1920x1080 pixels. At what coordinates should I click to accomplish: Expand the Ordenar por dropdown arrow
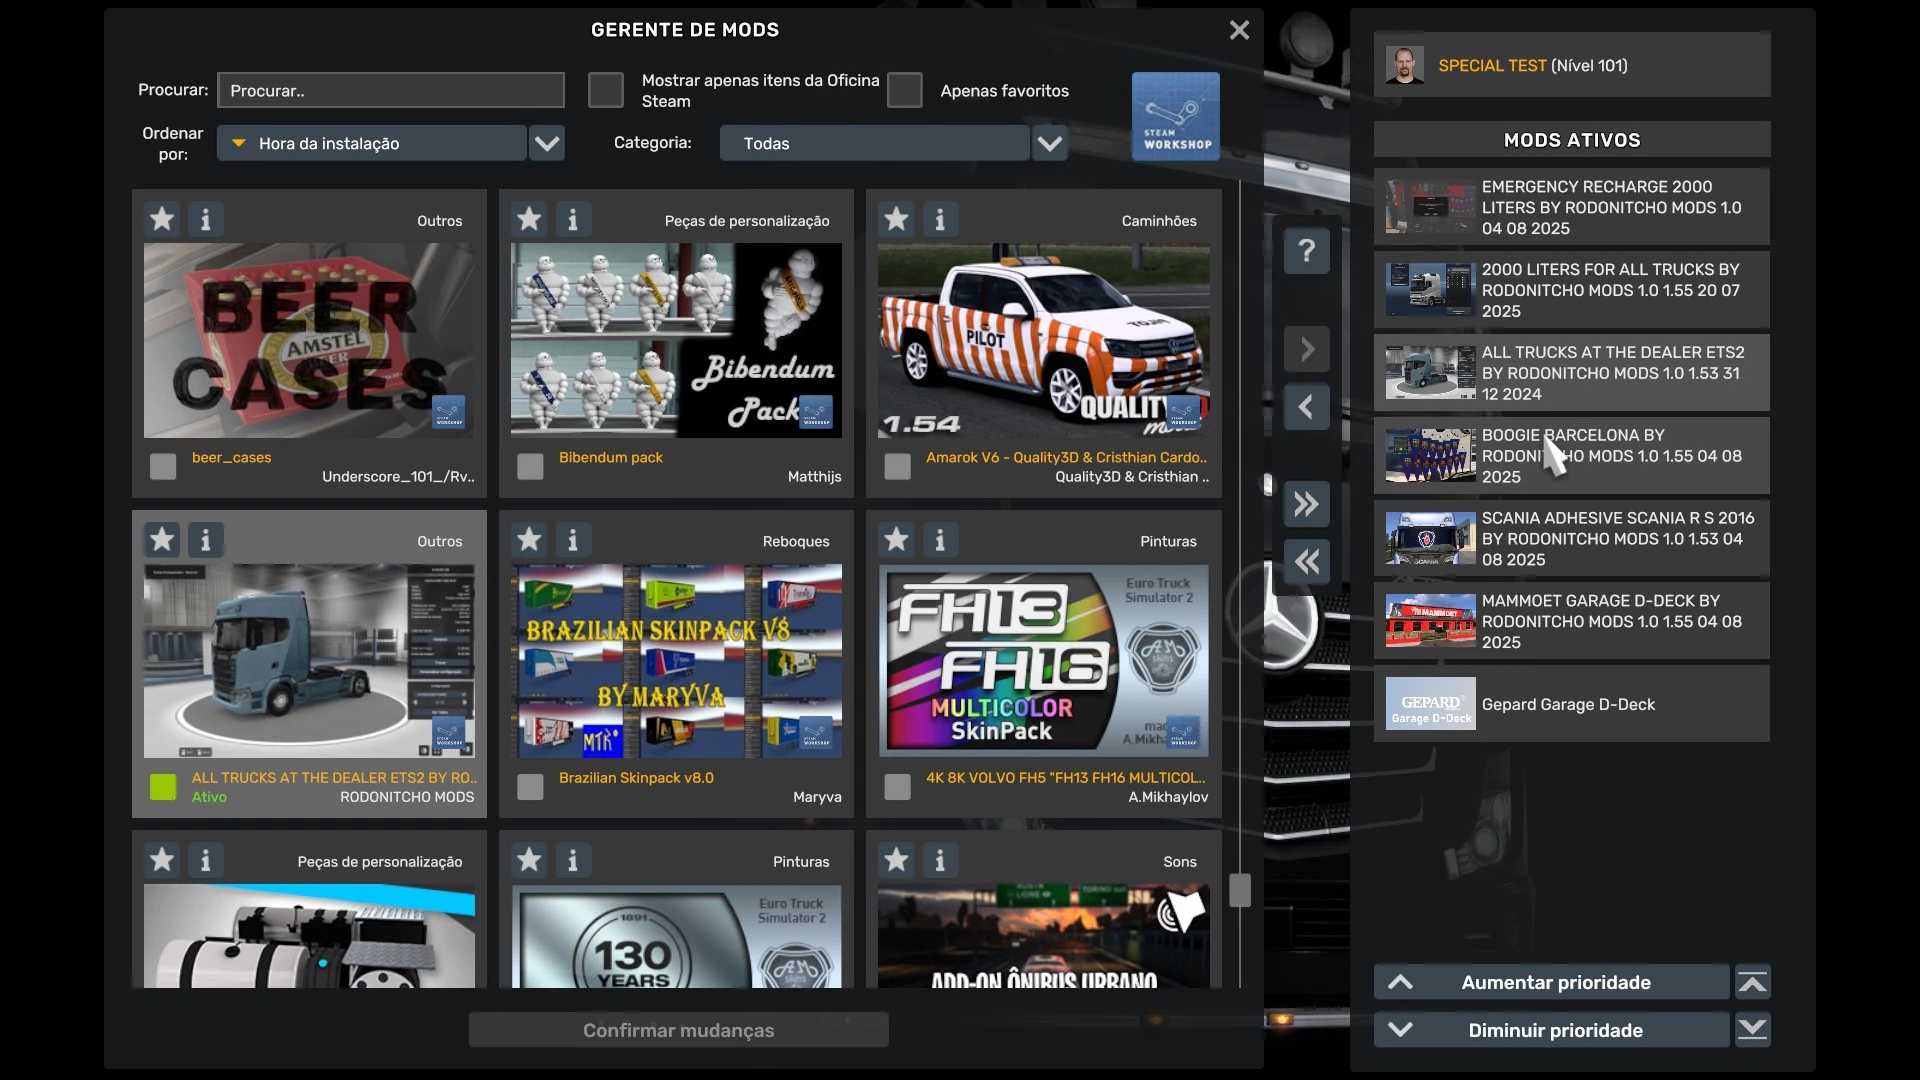pos(546,143)
